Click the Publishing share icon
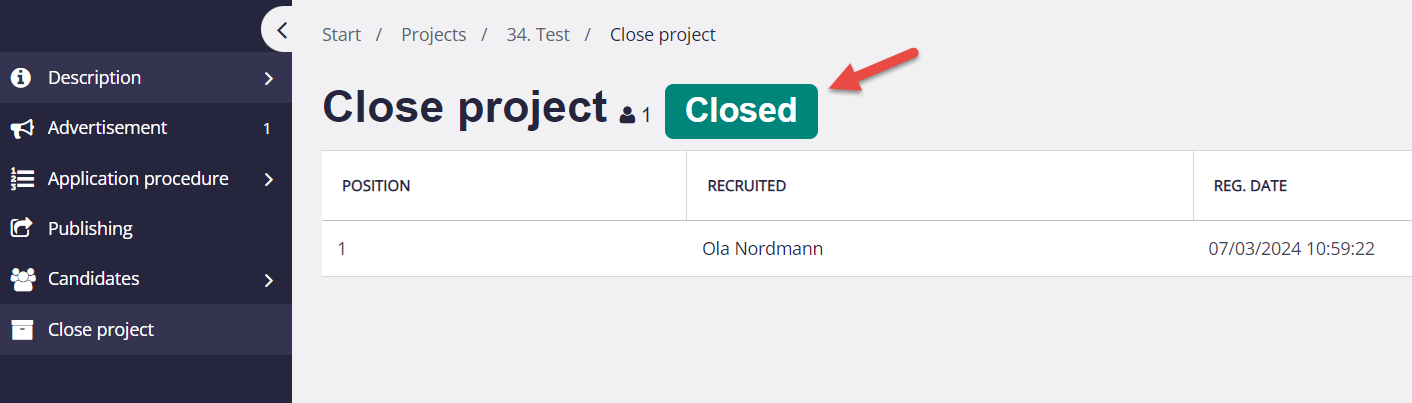Viewport: 1412px width, 403px height. 21,229
